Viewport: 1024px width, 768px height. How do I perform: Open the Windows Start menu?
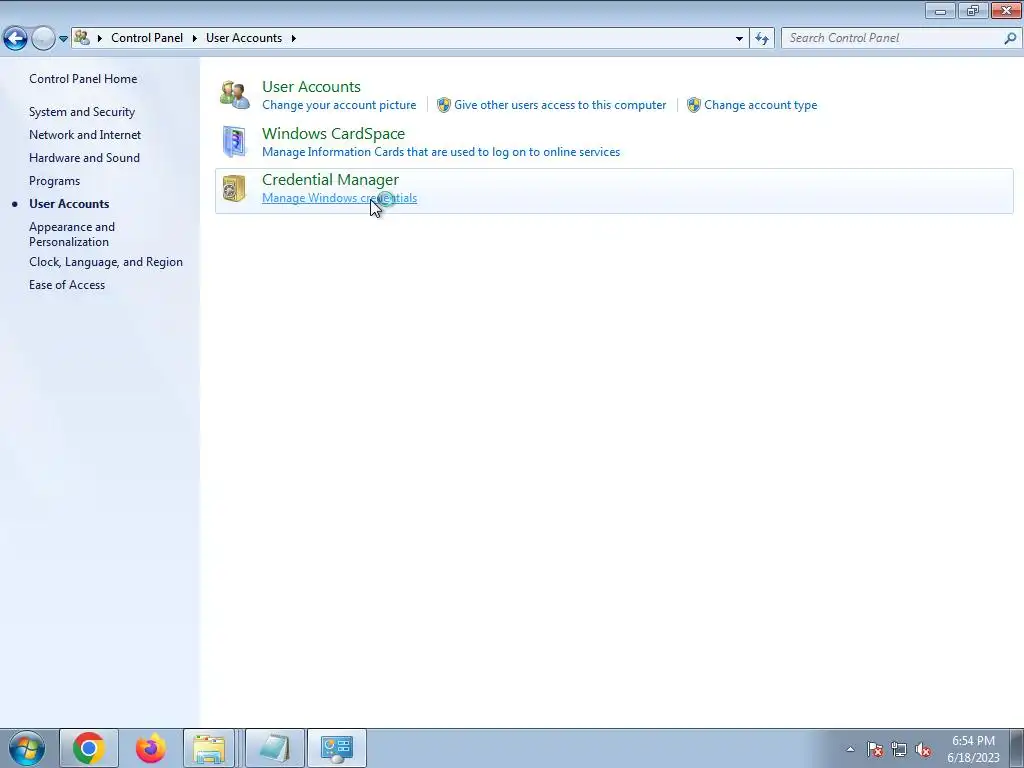pyautogui.click(x=27, y=748)
